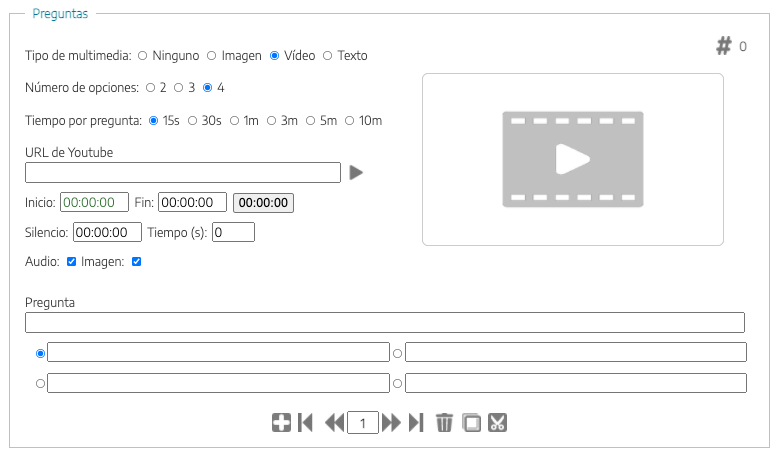Go to the first question
Screen dimensions: 783x458
(x=306, y=423)
